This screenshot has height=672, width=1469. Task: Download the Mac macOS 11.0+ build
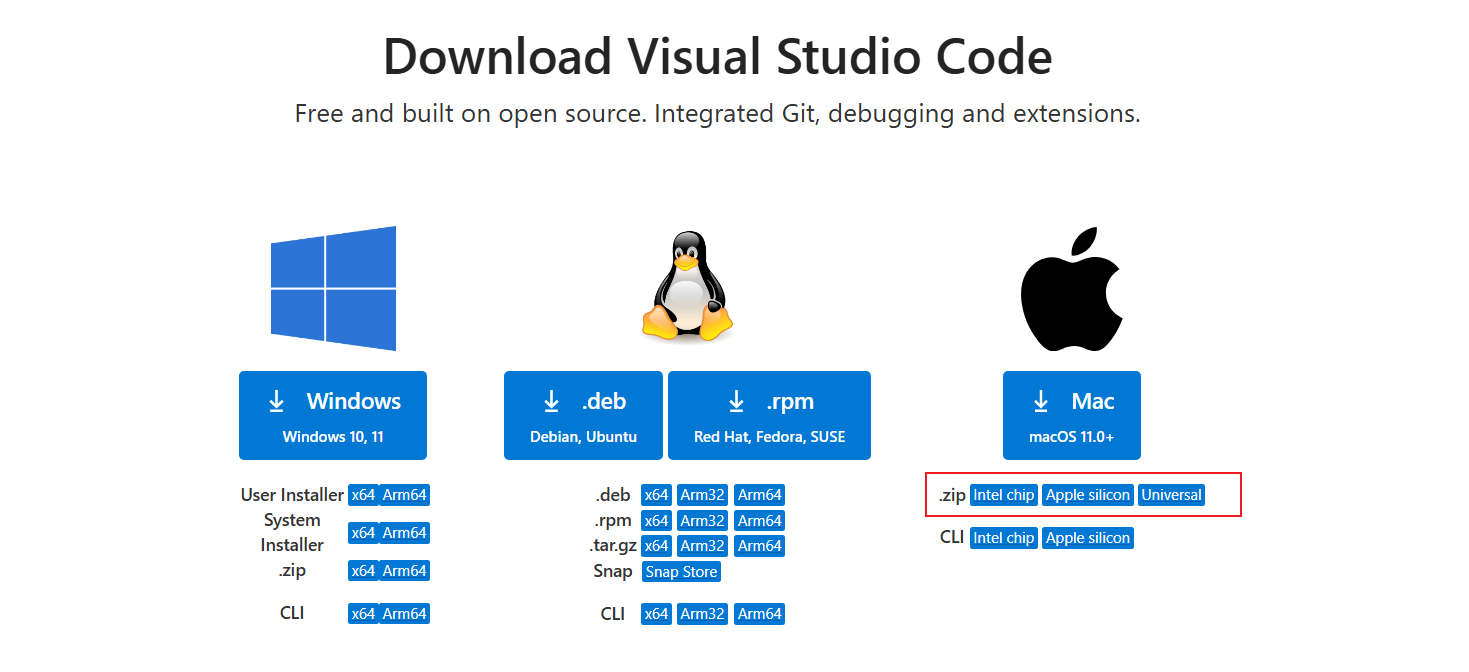tap(1072, 415)
